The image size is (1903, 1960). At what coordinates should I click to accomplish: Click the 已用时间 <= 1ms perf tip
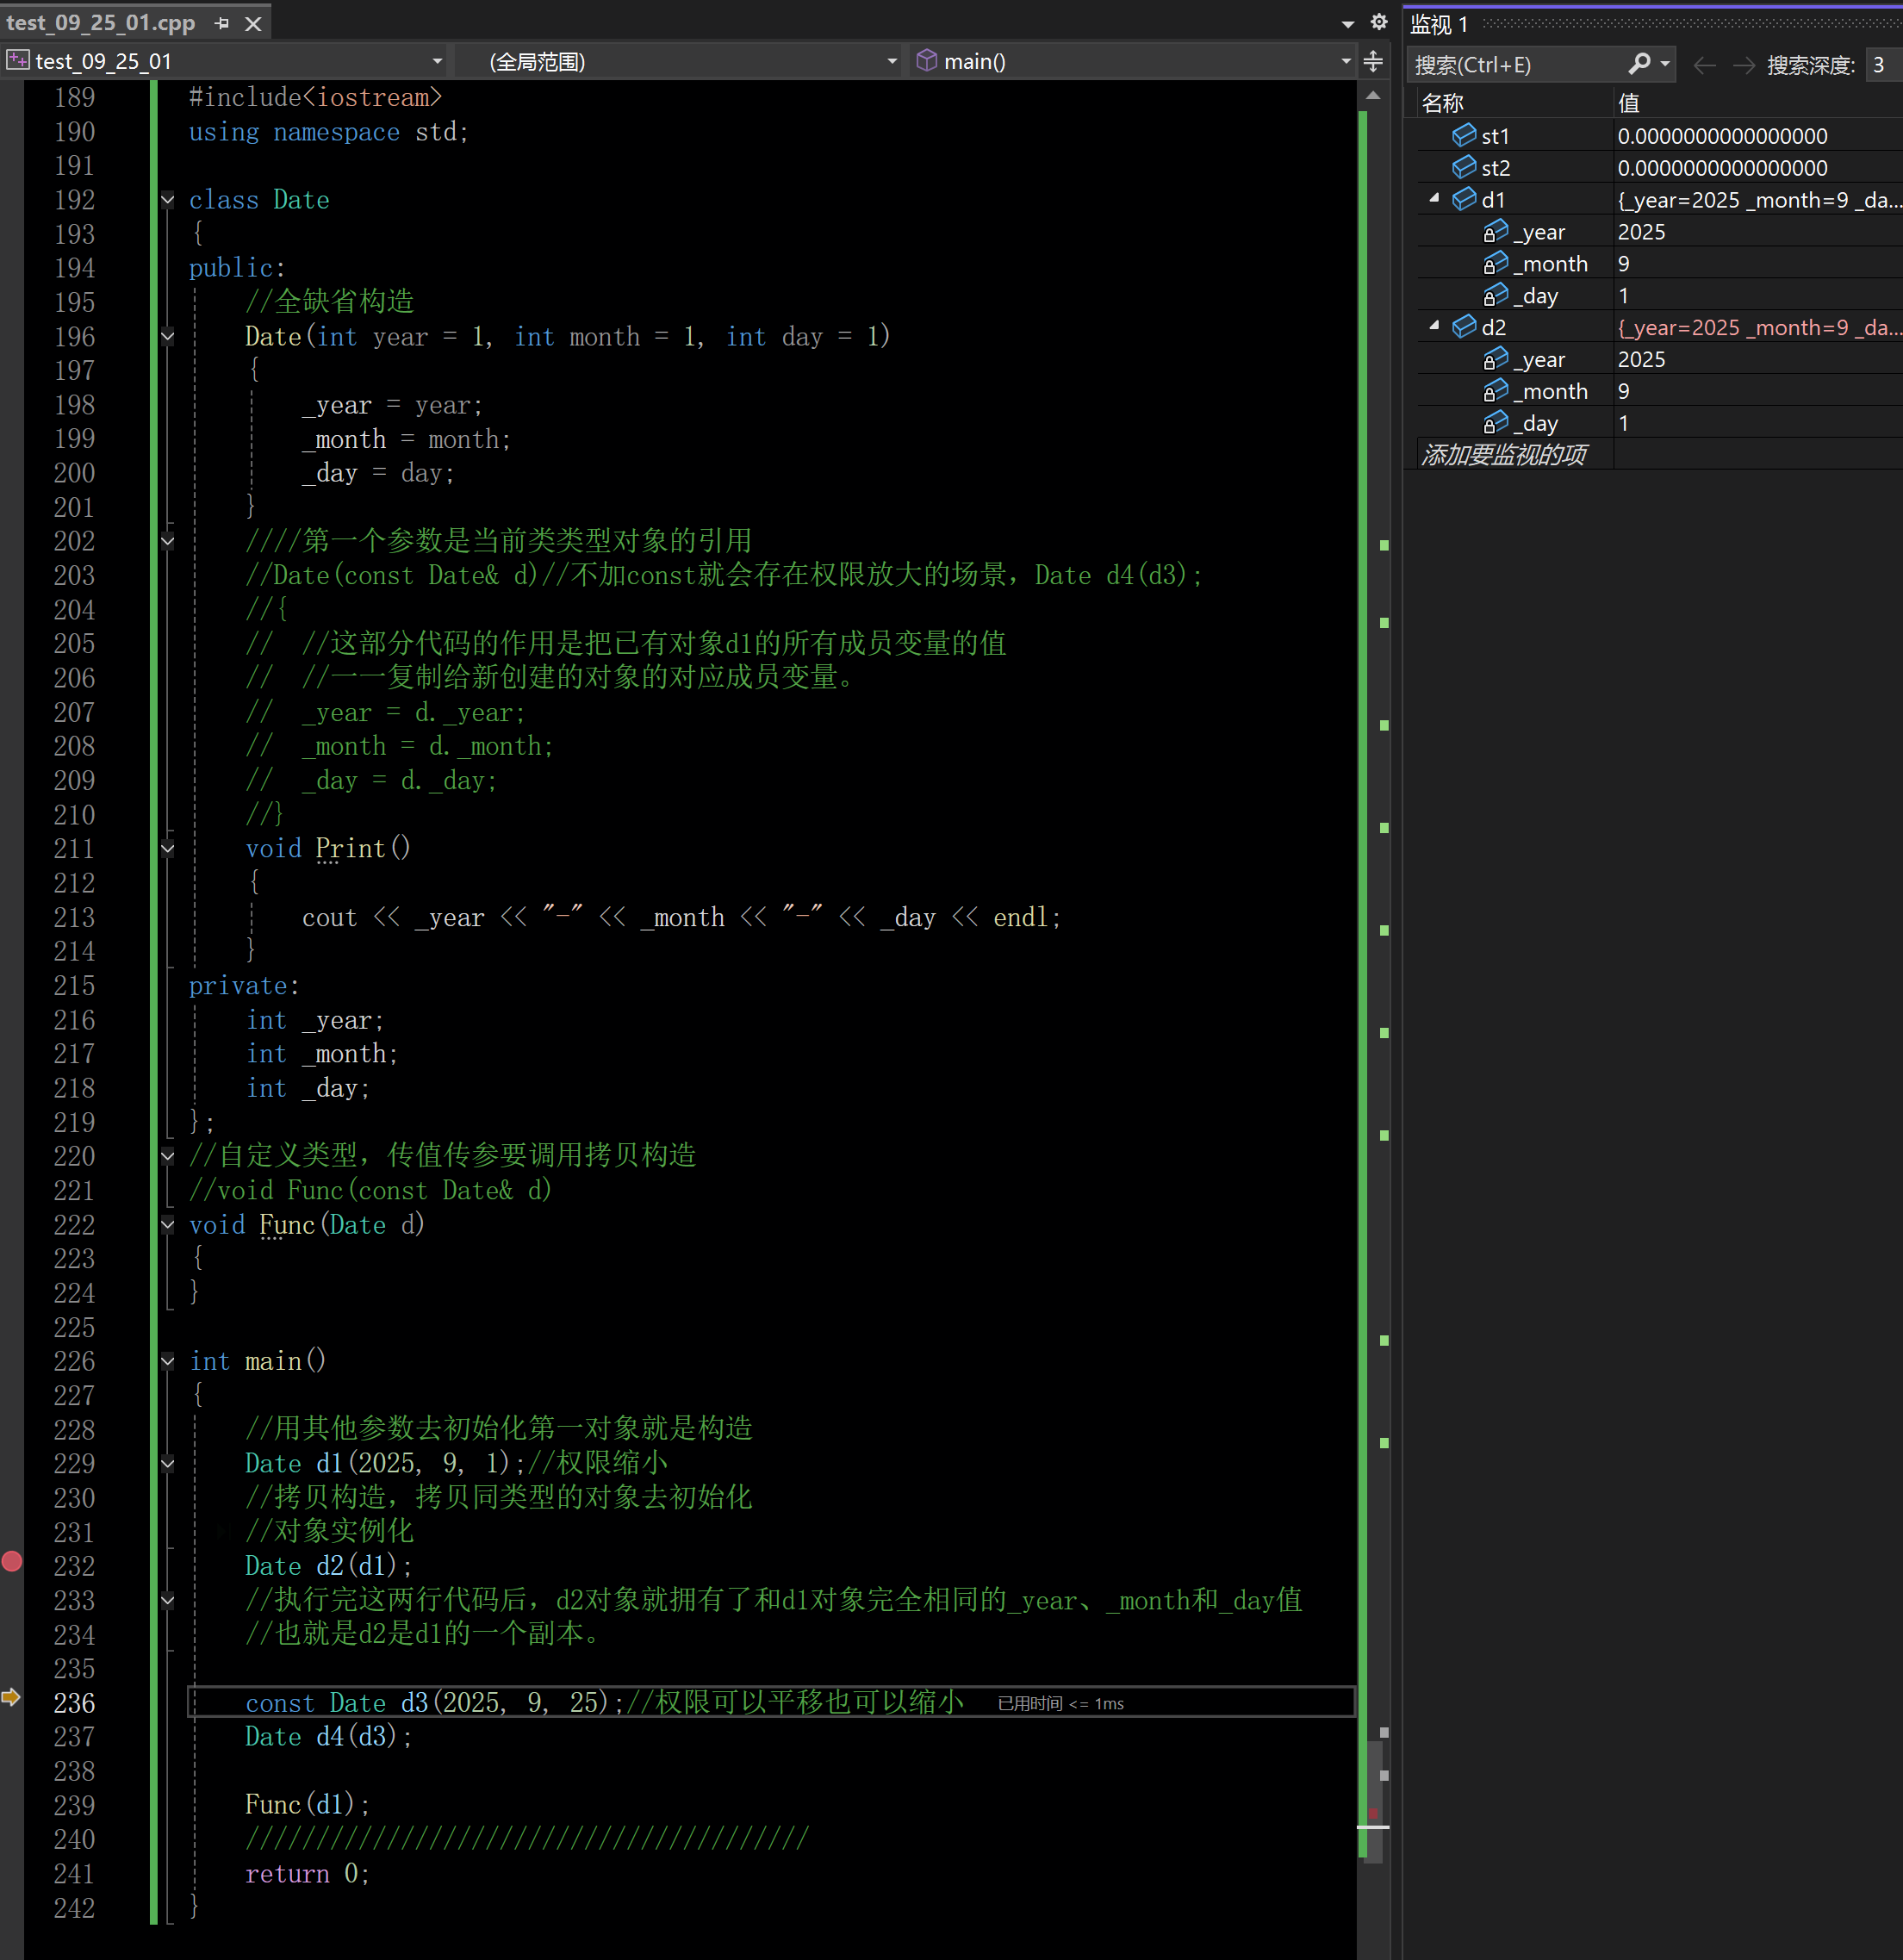pos(1060,1703)
